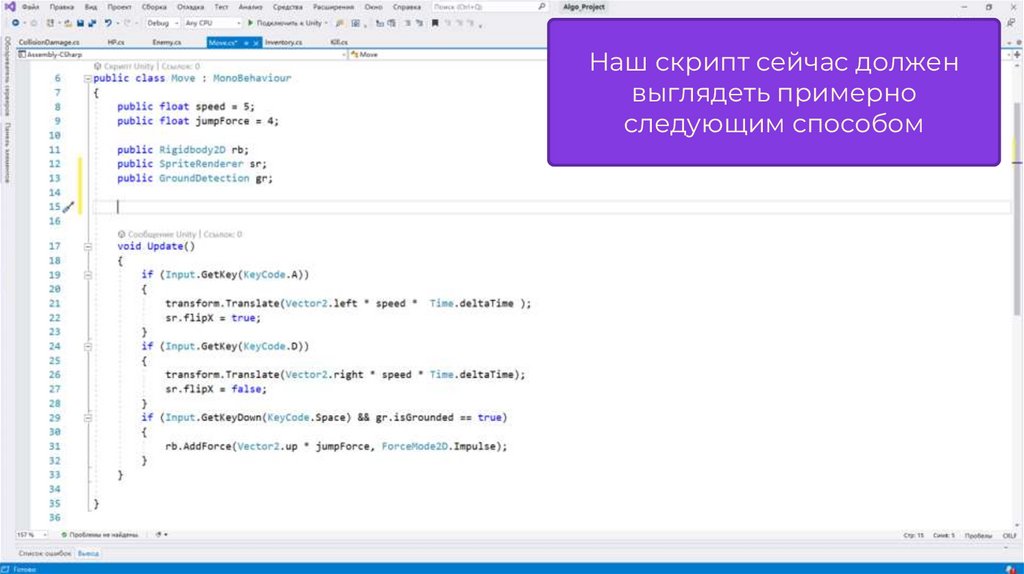This screenshot has height=574, width=1024.
Task: Open the Отладка menu
Action: click(191, 7)
